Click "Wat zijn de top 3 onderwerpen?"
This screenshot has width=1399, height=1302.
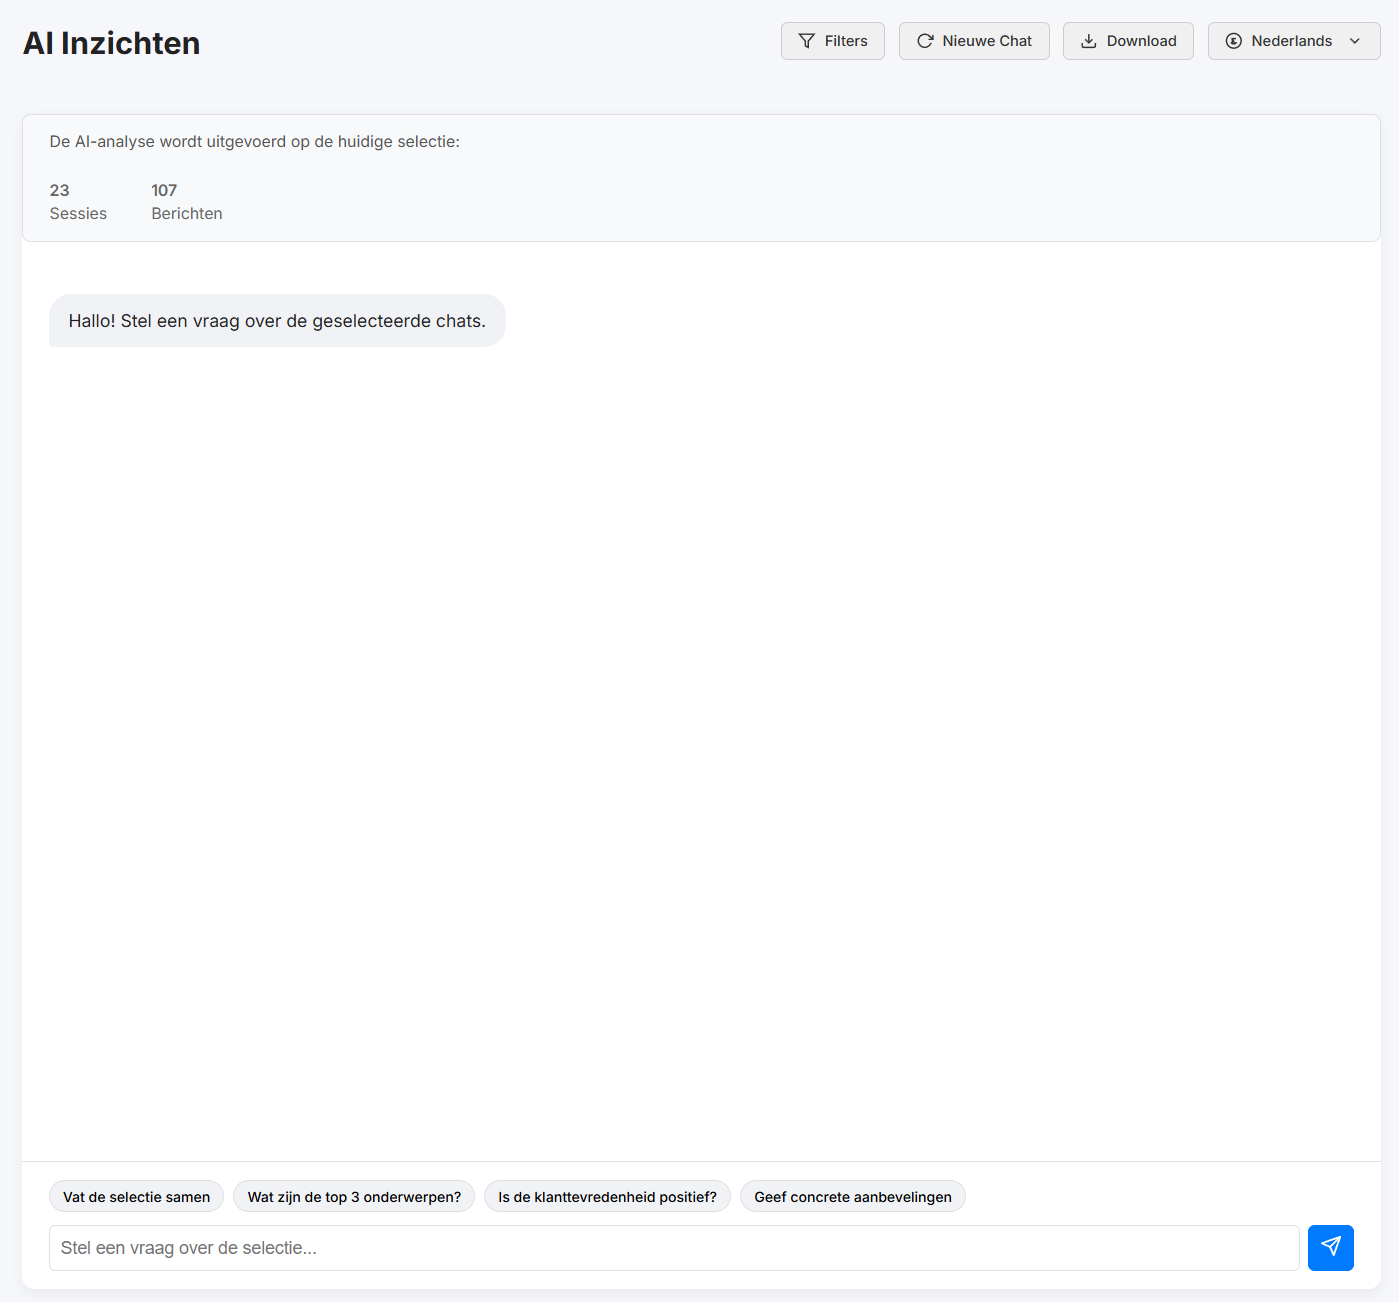(354, 1196)
